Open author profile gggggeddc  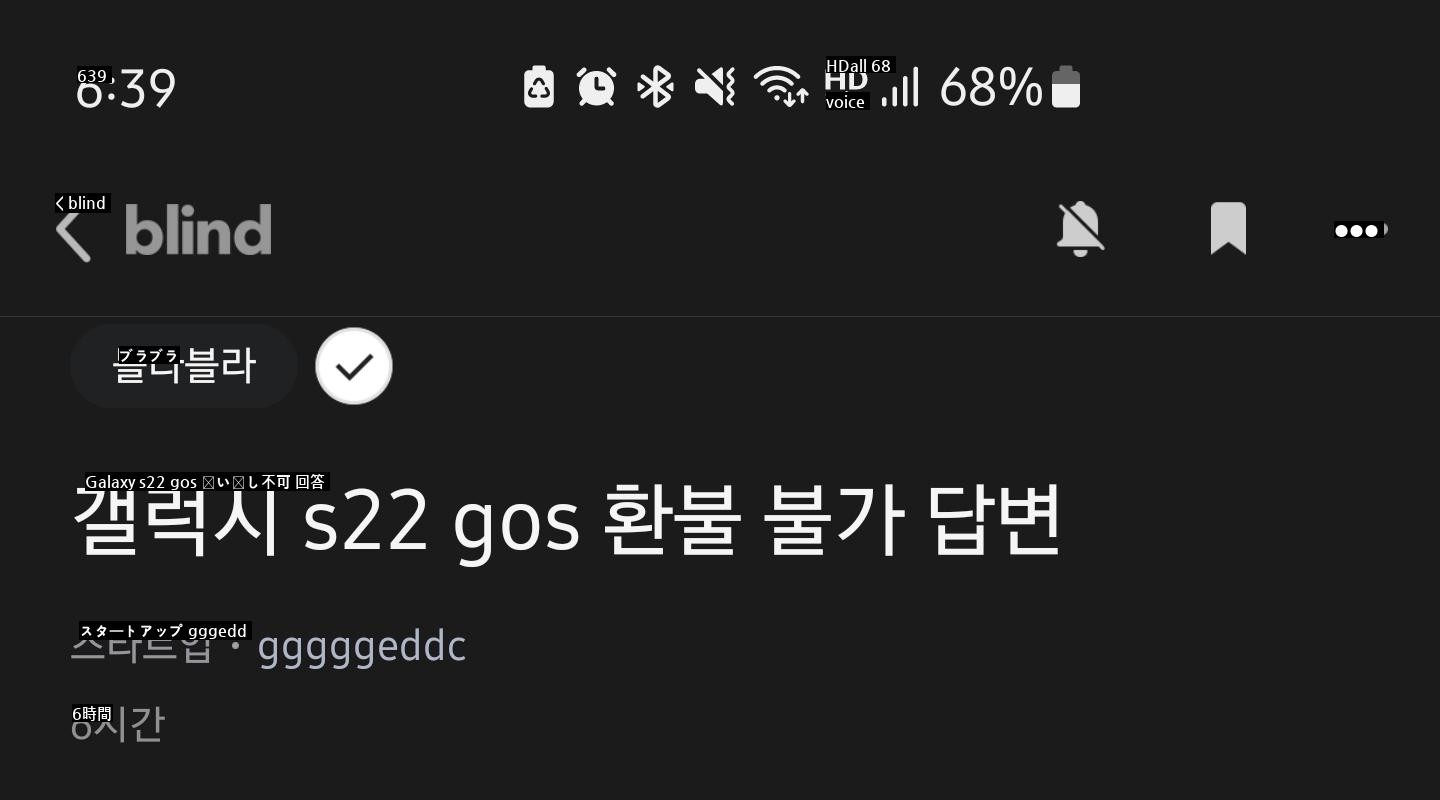click(x=362, y=647)
